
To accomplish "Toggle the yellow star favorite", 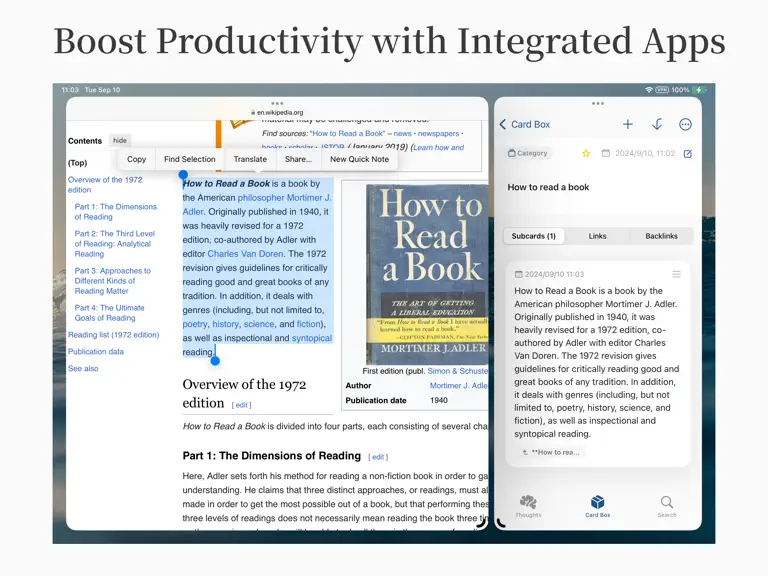I will point(586,153).
